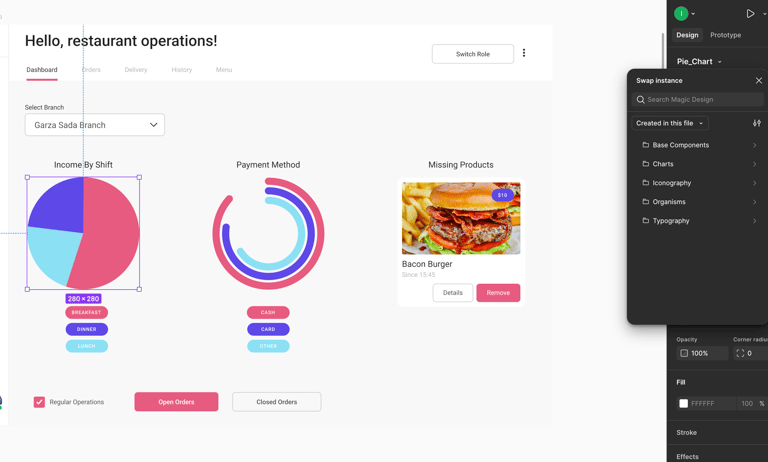Toggle the Regular Operations checkbox
The height and width of the screenshot is (462, 768).
tap(39, 402)
